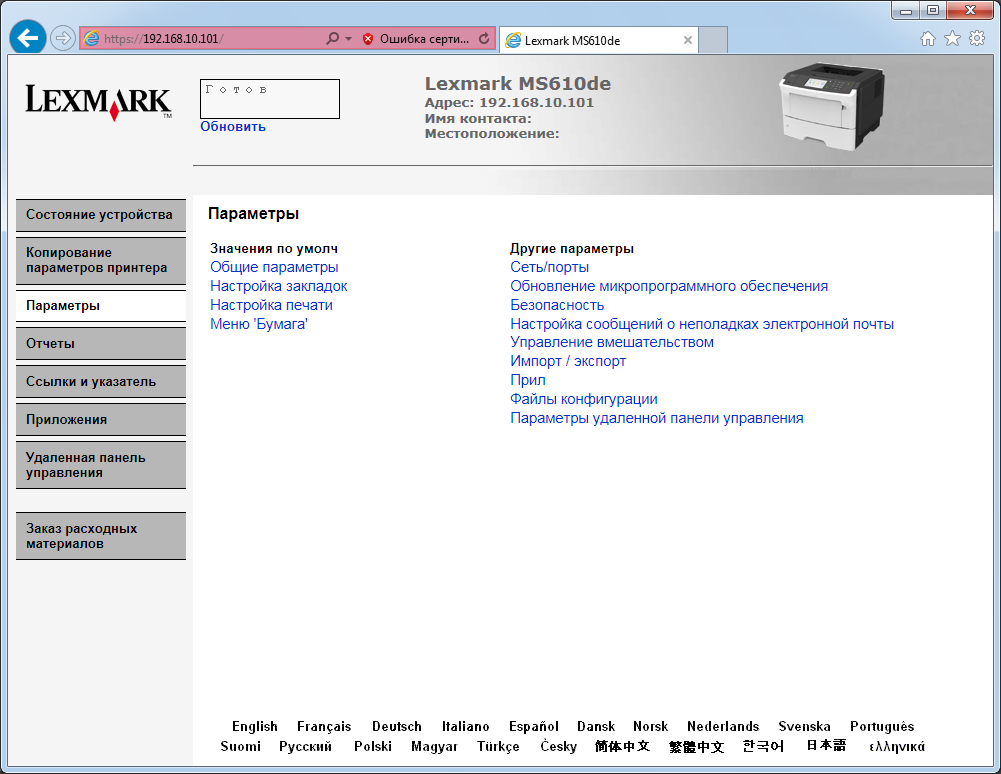
Task: Click the printer photo thumbnail
Action: (x=831, y=106)
